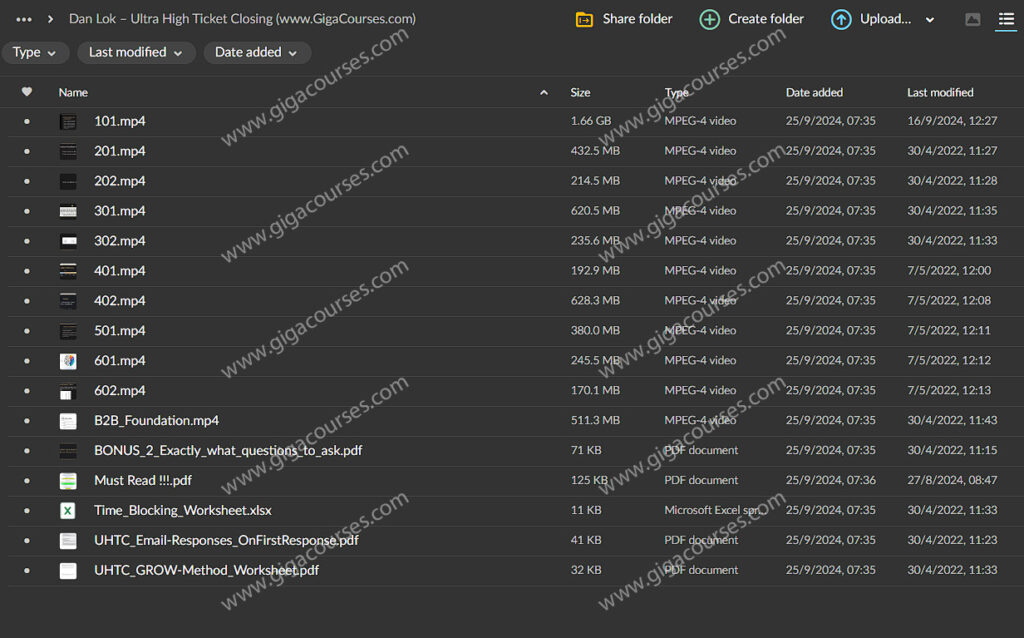Viewport: 1024px width, 638px height.
Task: Open the breadcrumb ellipsis menu
Action: point(24,19)
